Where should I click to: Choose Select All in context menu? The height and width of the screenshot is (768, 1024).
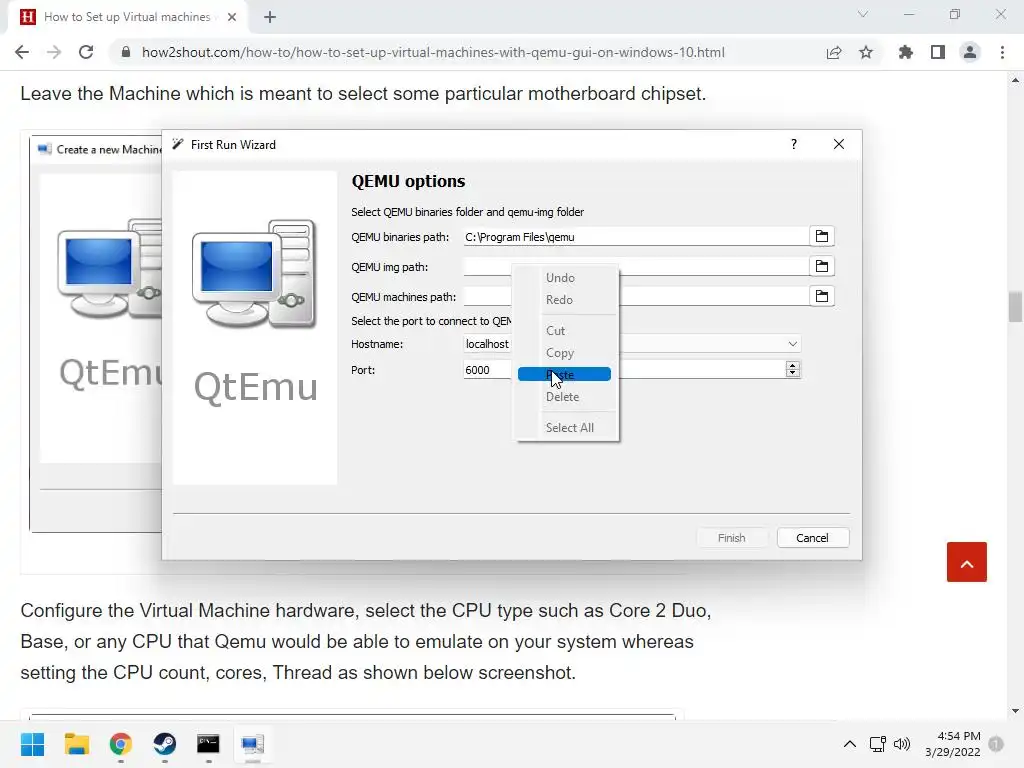567,428
